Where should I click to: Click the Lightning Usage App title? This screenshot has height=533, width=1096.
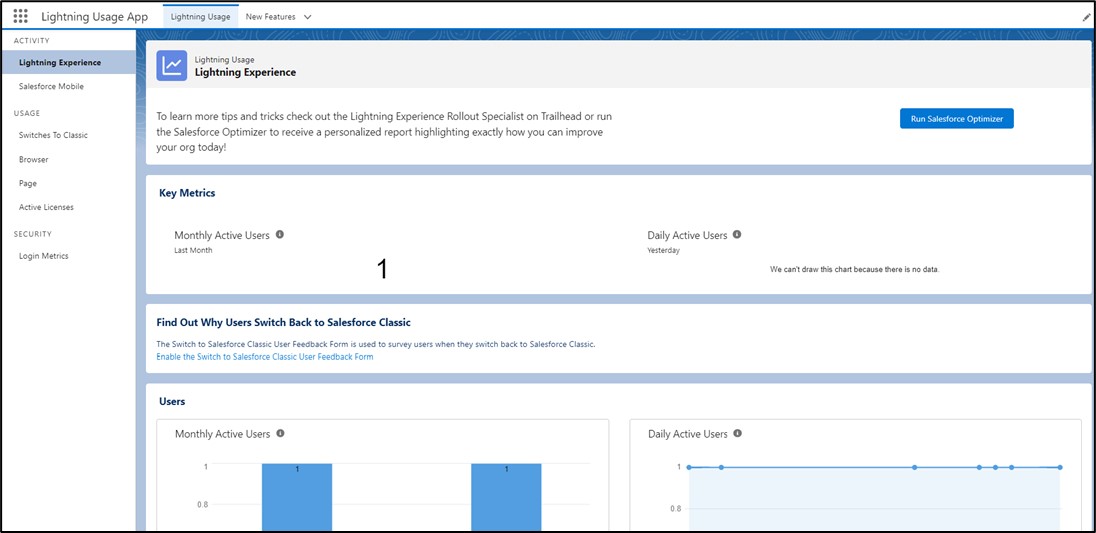point(94,17)
